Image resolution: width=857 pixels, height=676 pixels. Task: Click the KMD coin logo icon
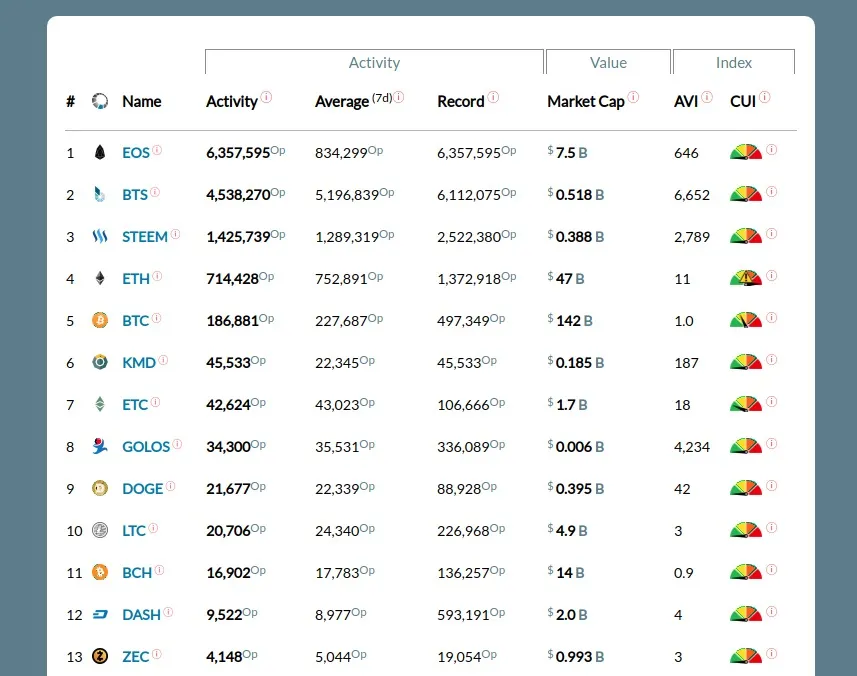(99, 362)
